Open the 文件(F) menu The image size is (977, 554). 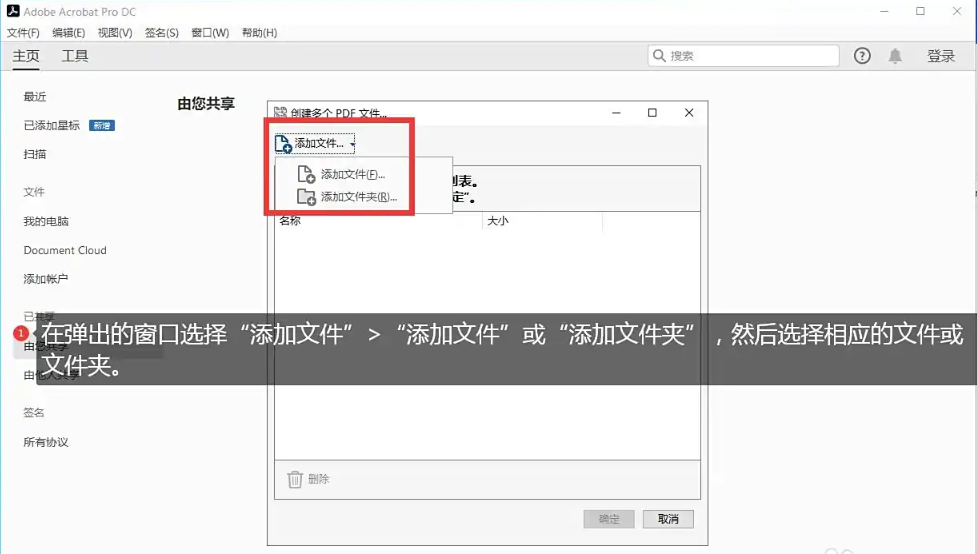[x=23, y=33]
